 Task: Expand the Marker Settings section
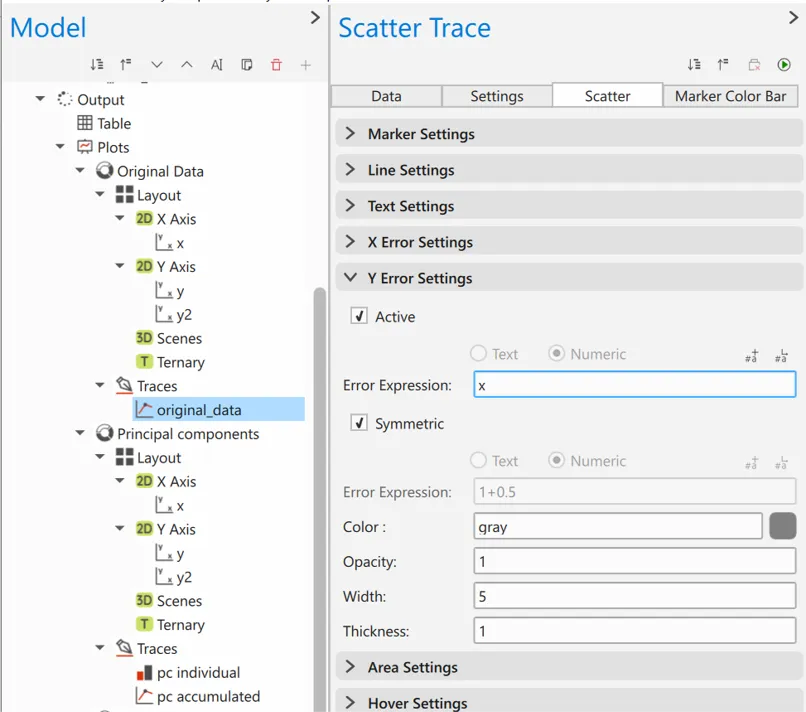[569, 134]
